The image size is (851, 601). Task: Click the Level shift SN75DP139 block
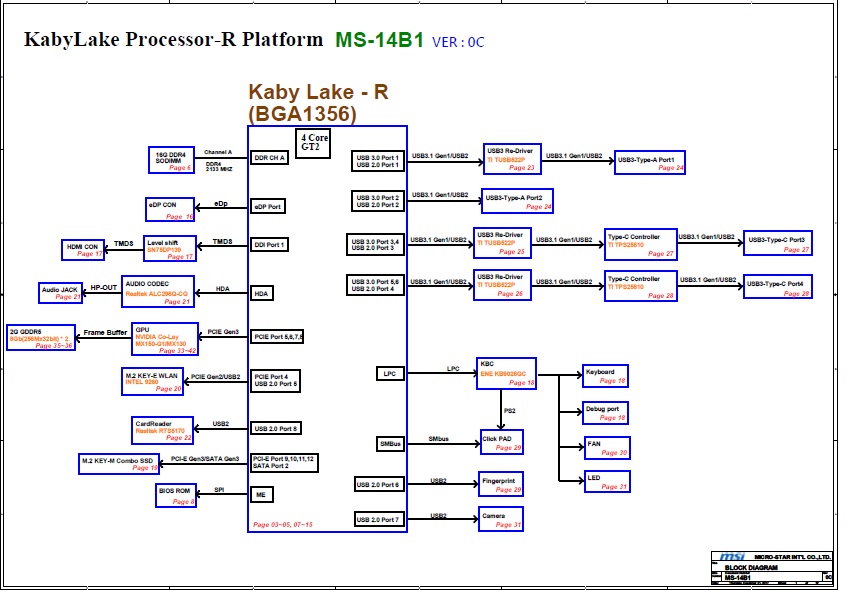click(170, 249)
